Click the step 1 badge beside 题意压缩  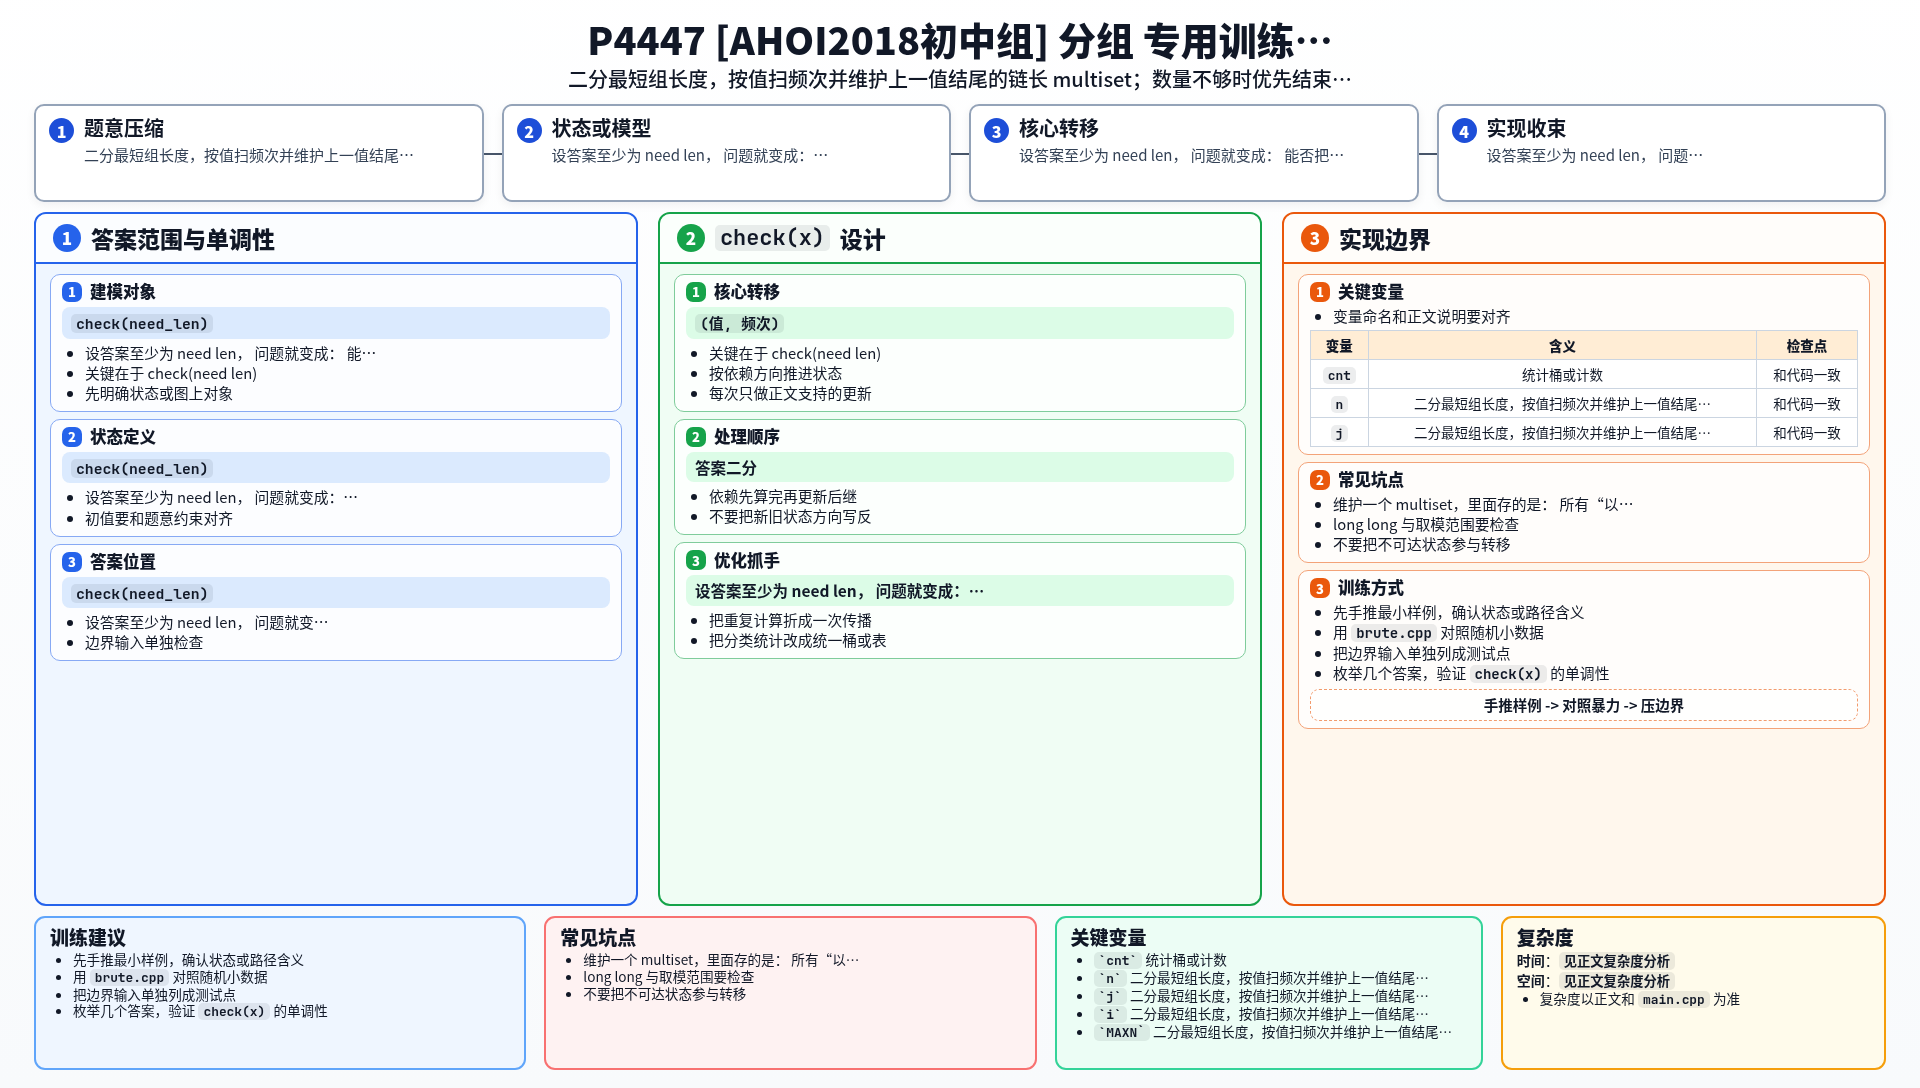pyautogui.click(x=61, y=131)
